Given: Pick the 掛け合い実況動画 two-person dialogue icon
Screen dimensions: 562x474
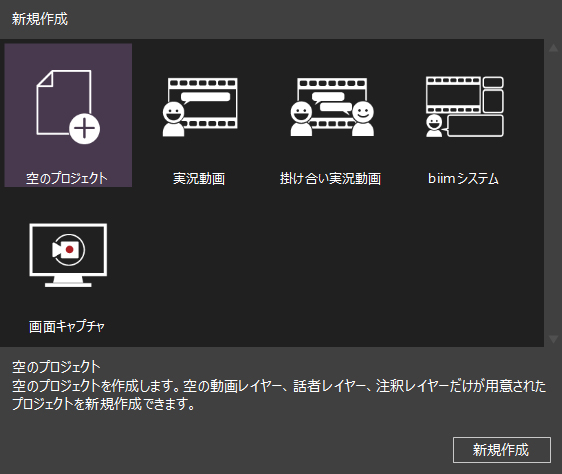Looking at the screenshot, I should tap(332, 107).
